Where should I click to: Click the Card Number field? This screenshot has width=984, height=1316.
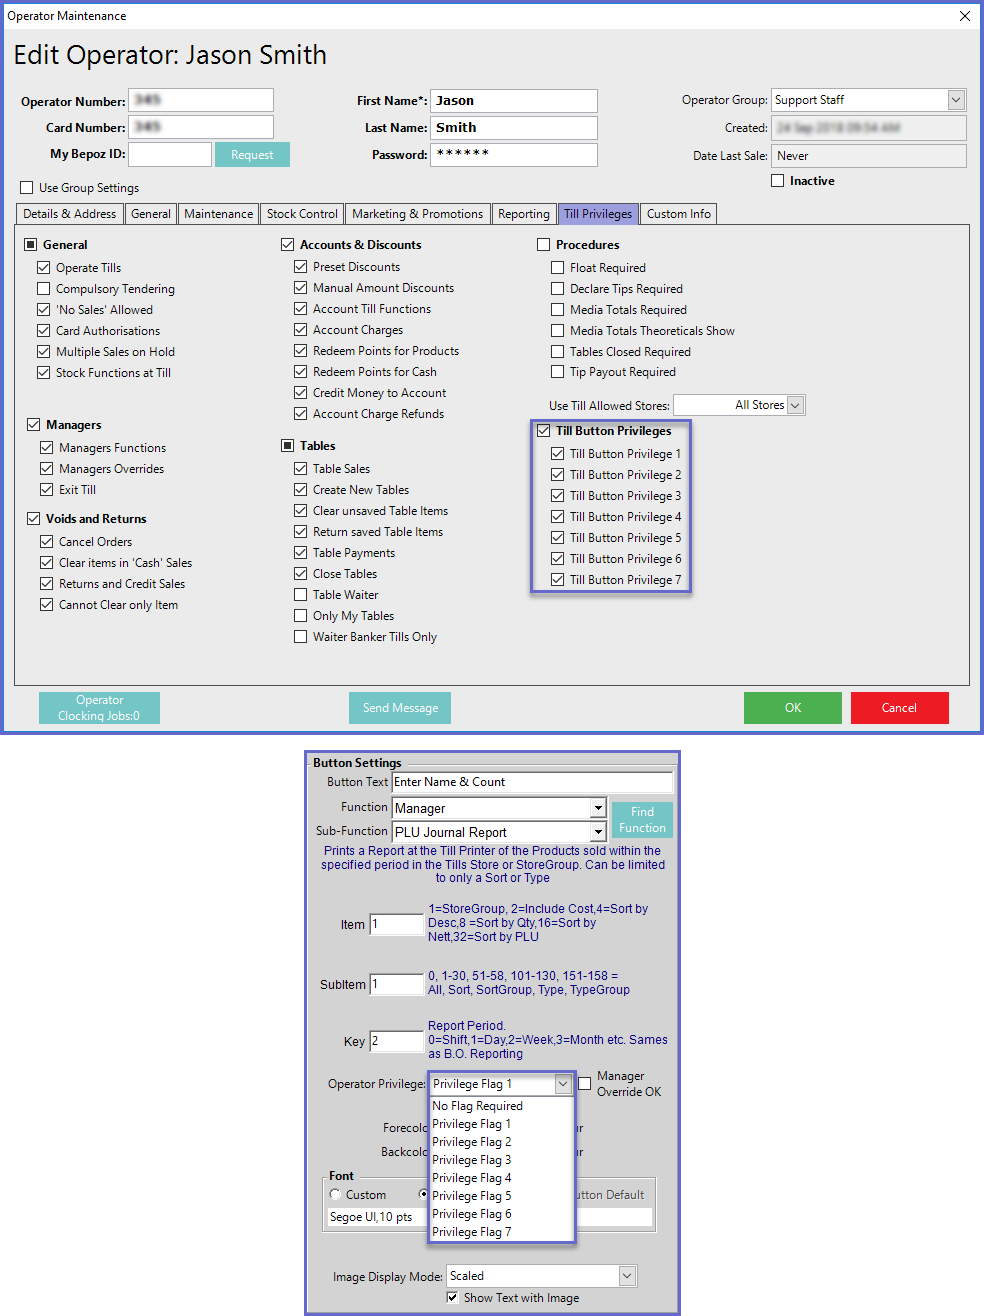point(201,127)
